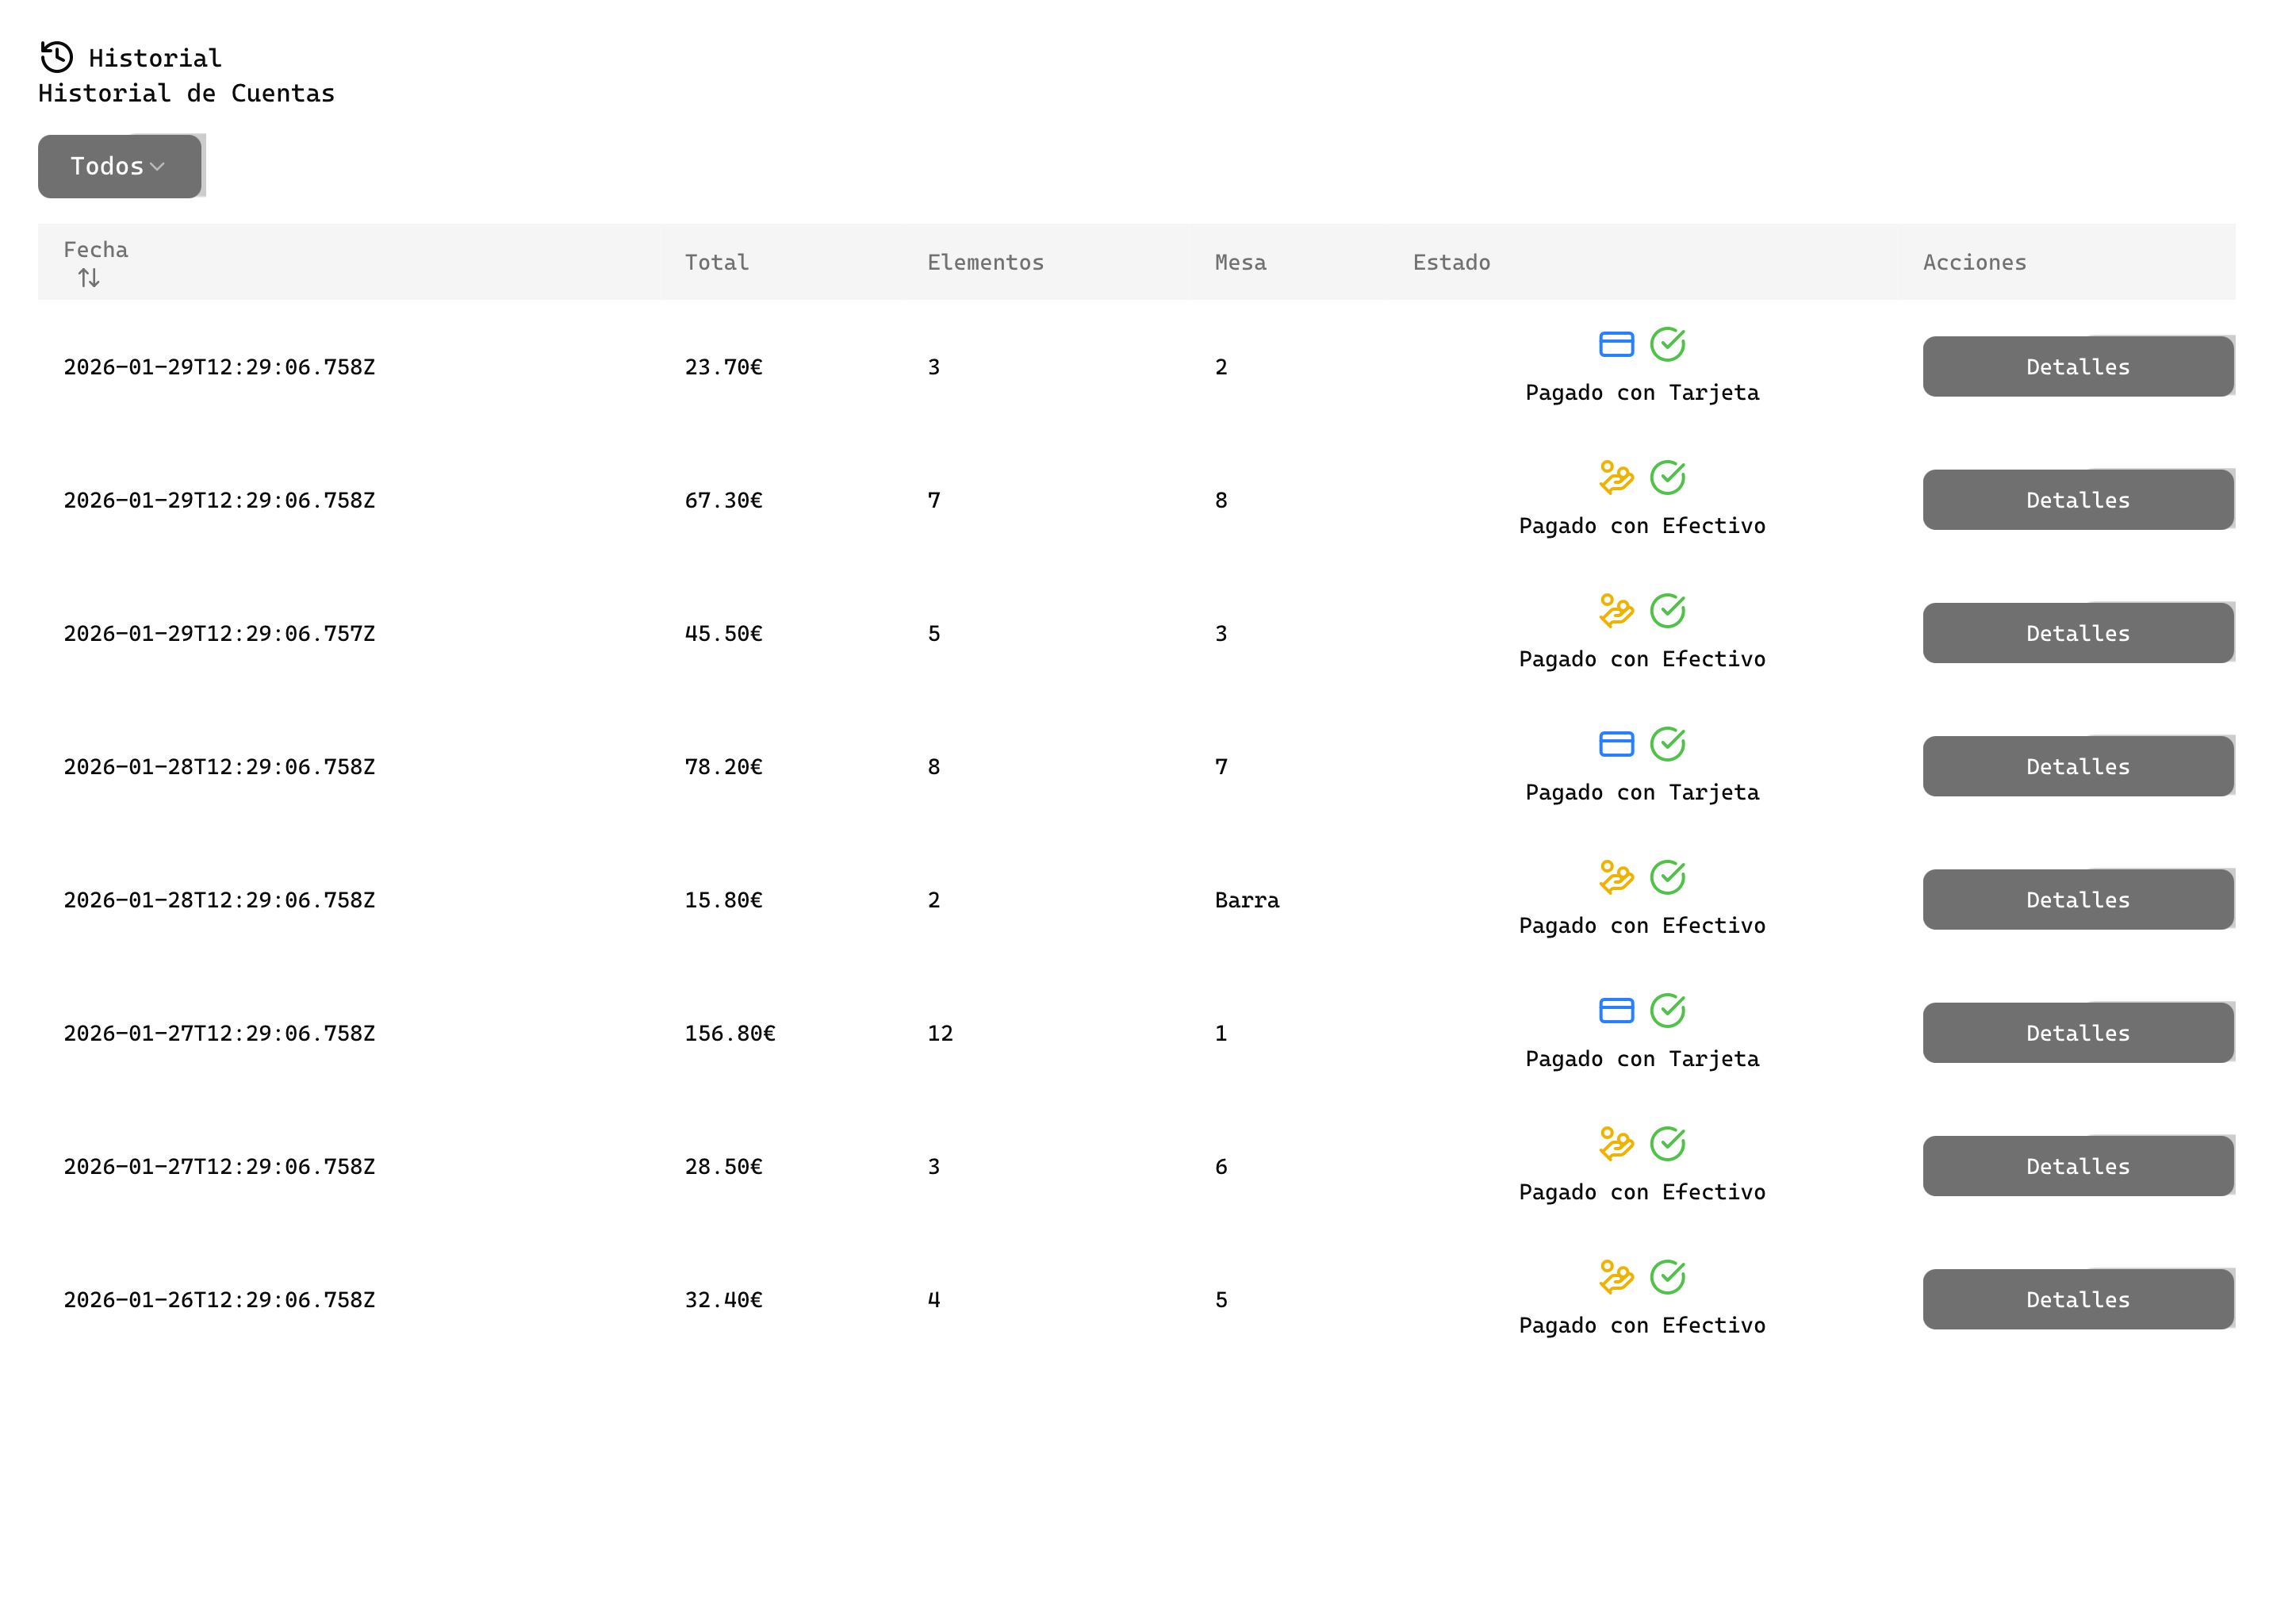Click credit card icon in 78.20€ row
The height and width of the screenshot is (1615, 2296).
pos(1616,744)
